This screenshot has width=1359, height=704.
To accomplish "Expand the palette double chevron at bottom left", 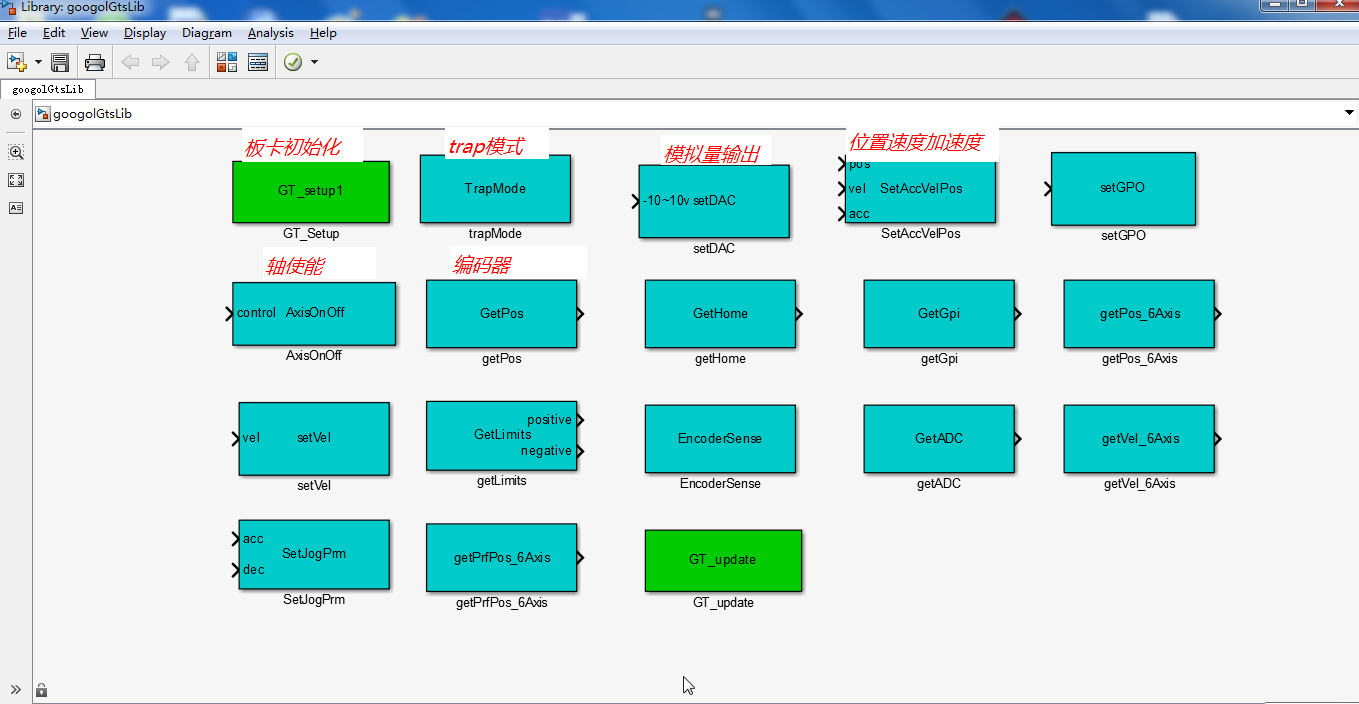I will pos(16,689).
